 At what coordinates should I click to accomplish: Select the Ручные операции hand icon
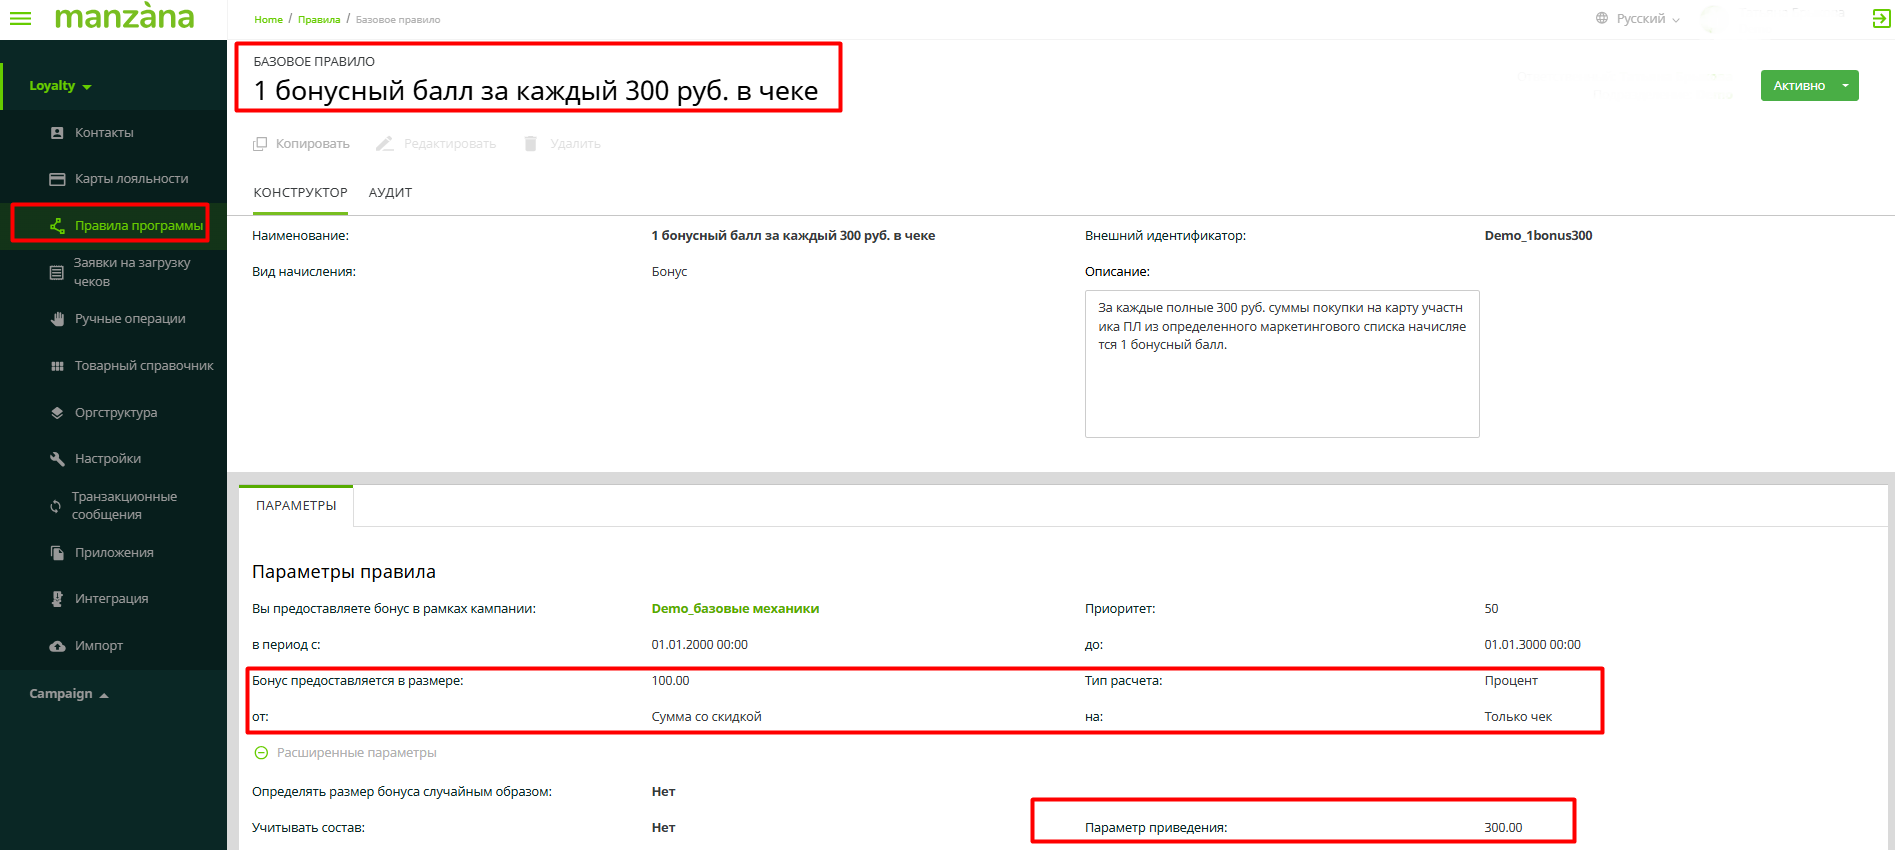point(57,319)
